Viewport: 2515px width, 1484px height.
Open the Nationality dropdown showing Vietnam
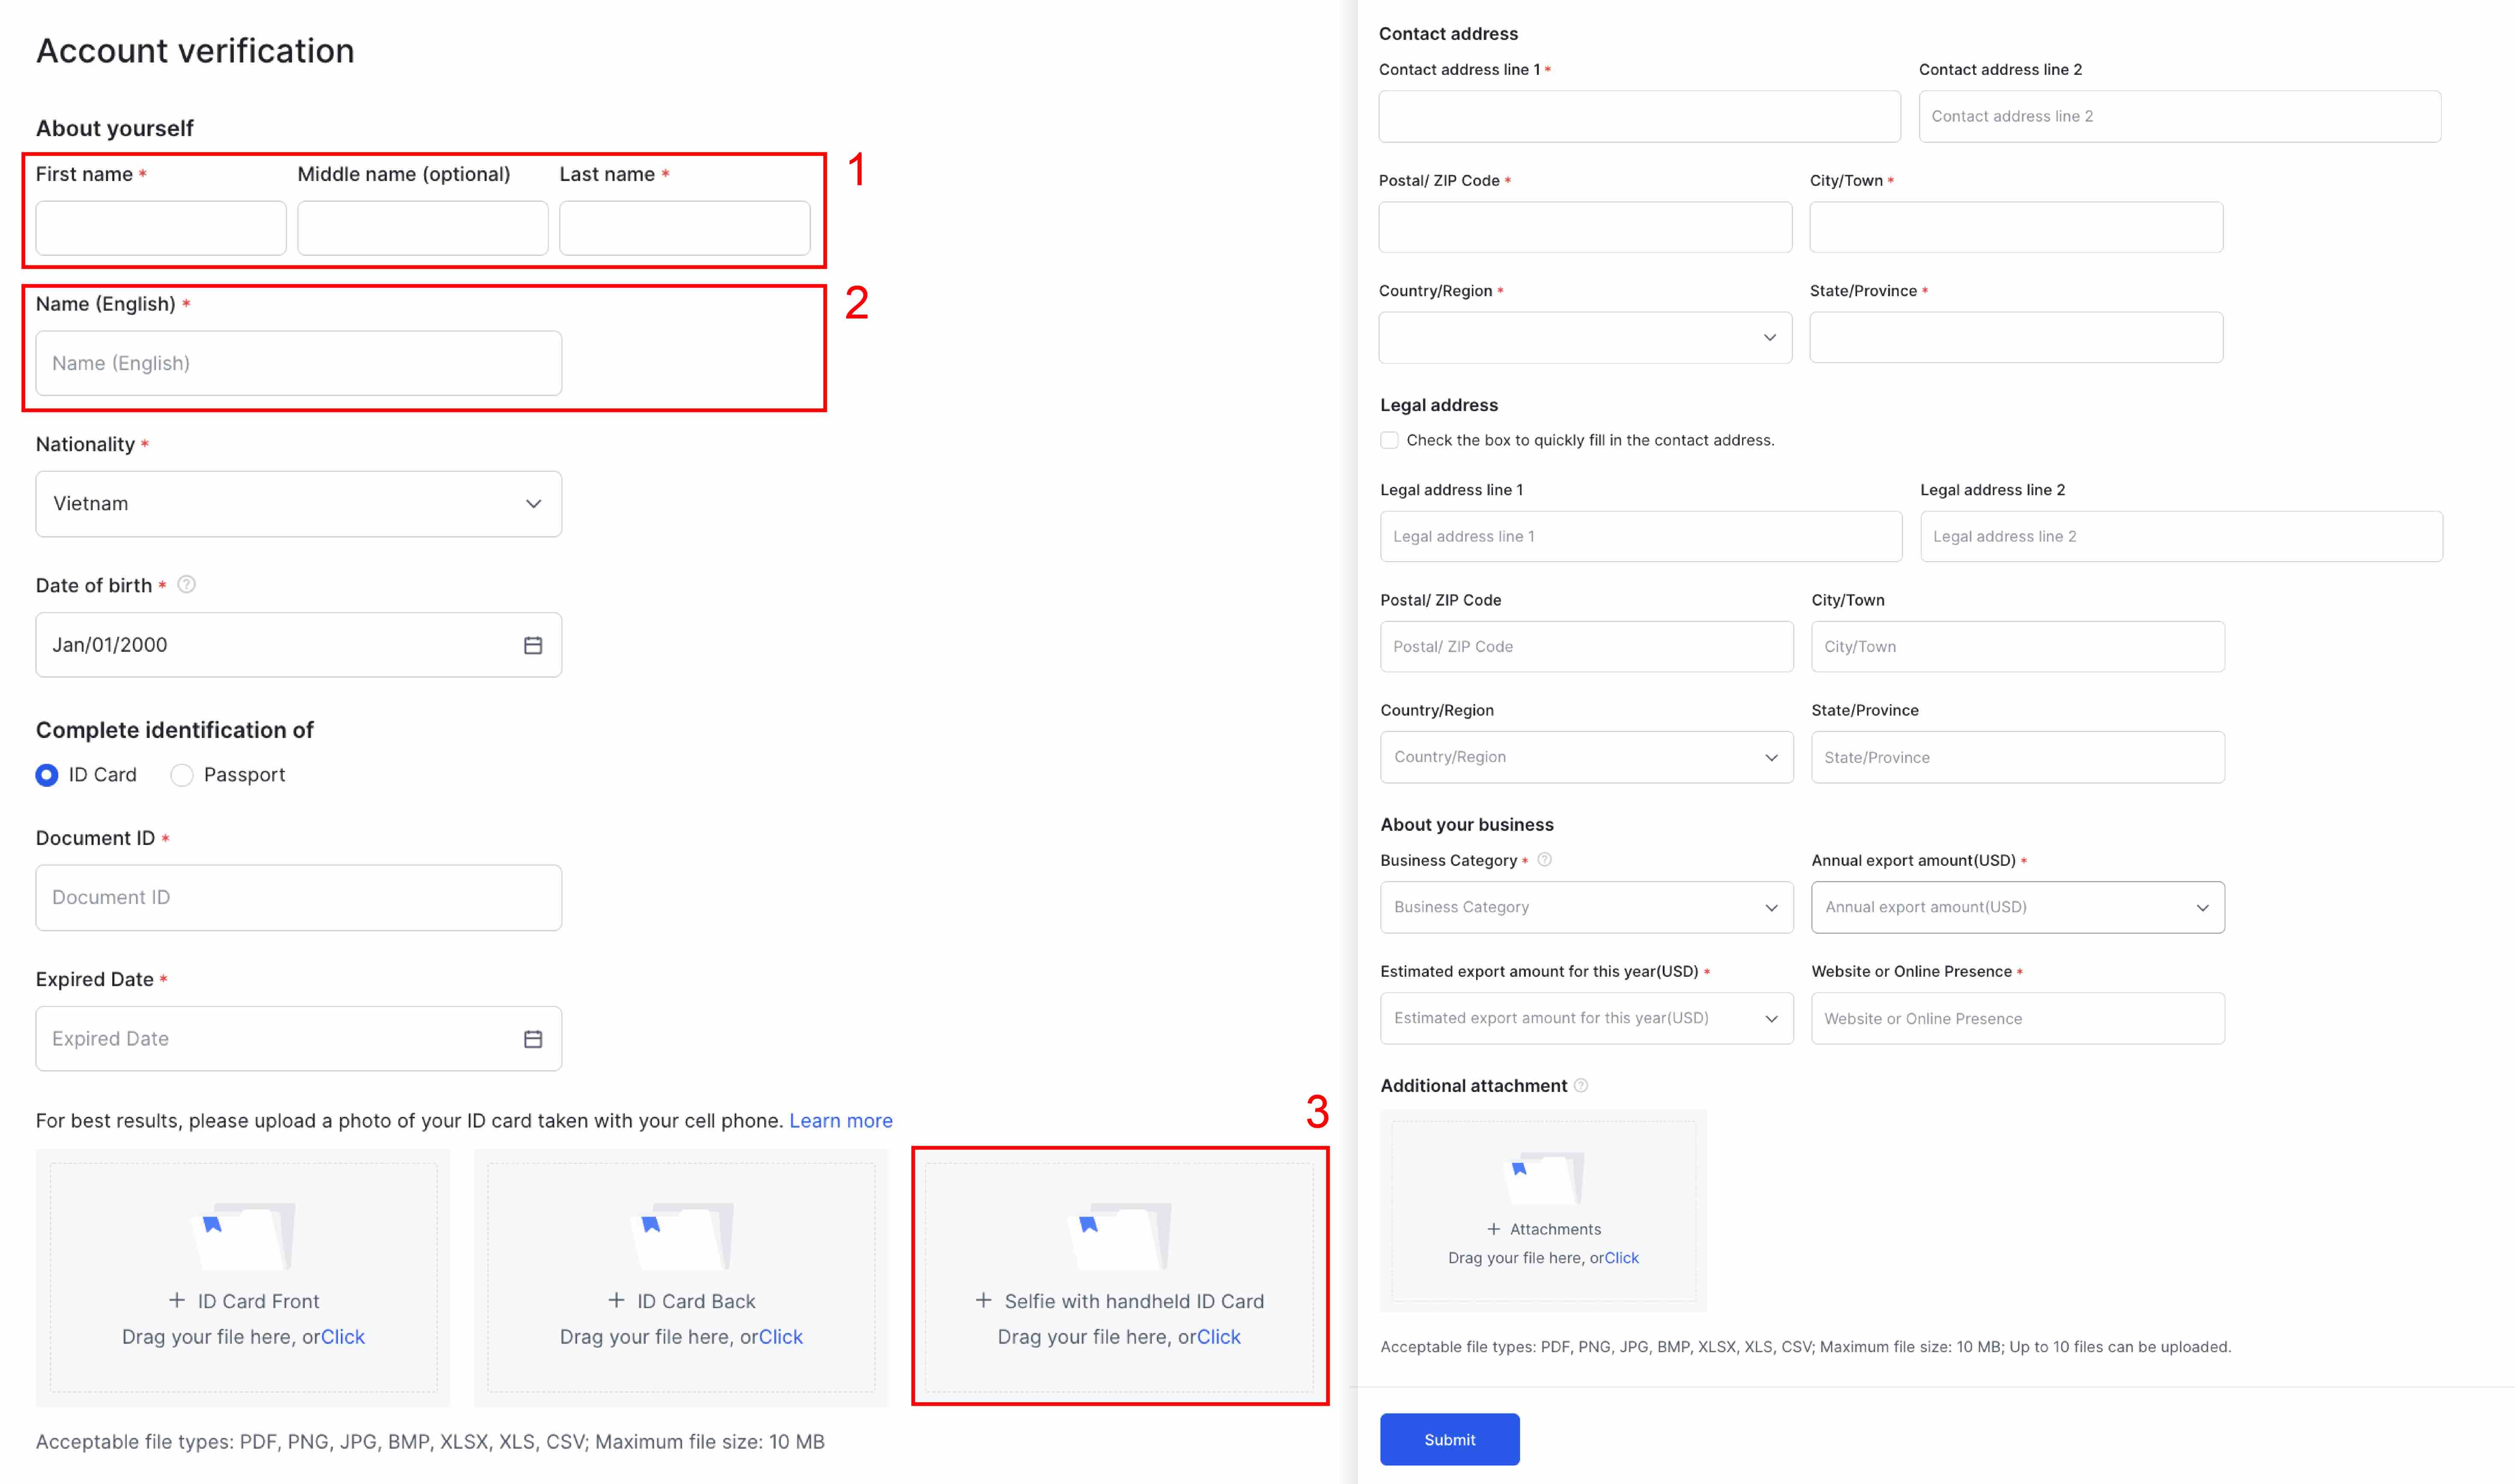point(299,504)
